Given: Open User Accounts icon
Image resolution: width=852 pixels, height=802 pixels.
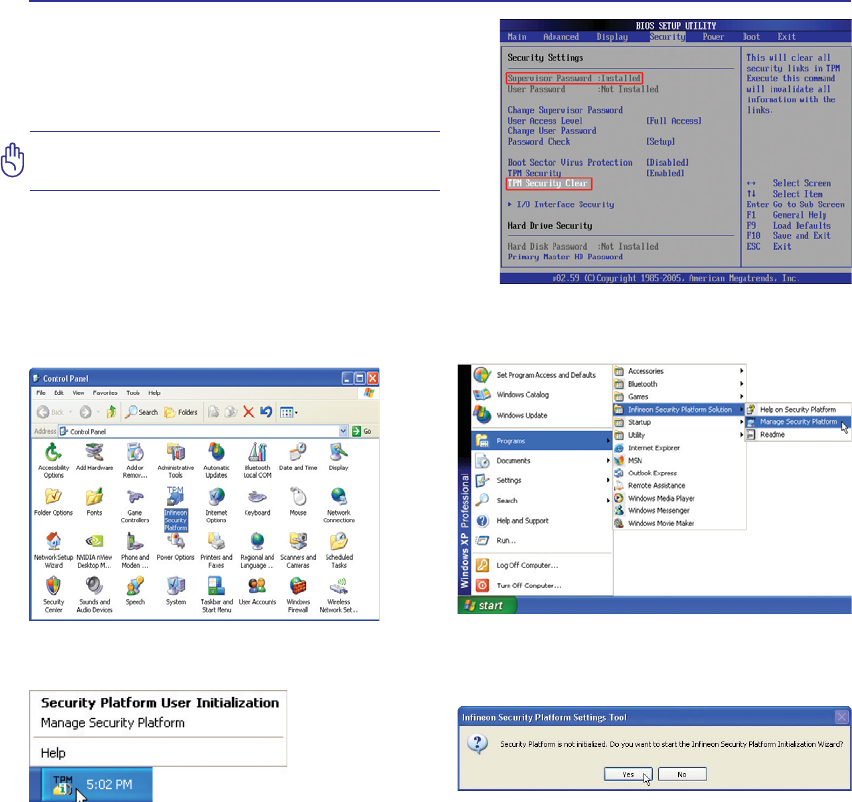Looking at the screenshot, I should click(257, 591).
